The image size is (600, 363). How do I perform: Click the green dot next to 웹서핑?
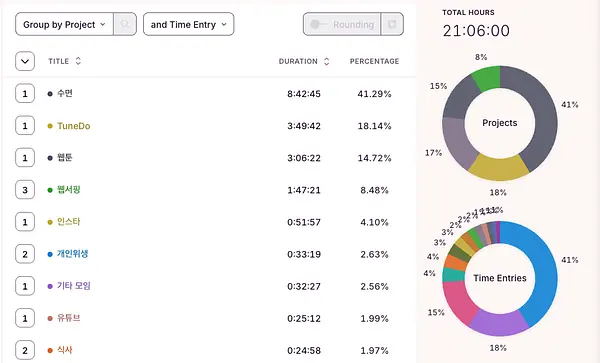click(50, 190)
